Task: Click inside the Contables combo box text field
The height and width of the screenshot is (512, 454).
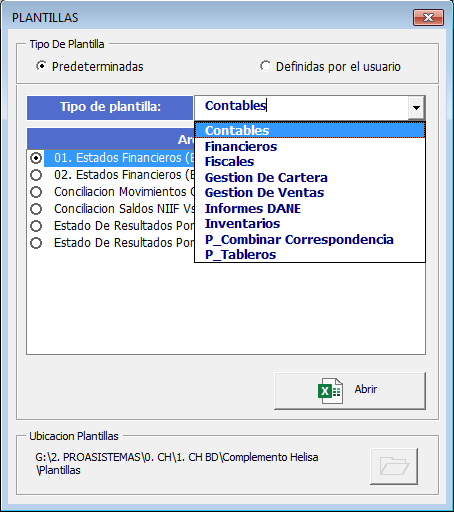Action: coord(302,107)
